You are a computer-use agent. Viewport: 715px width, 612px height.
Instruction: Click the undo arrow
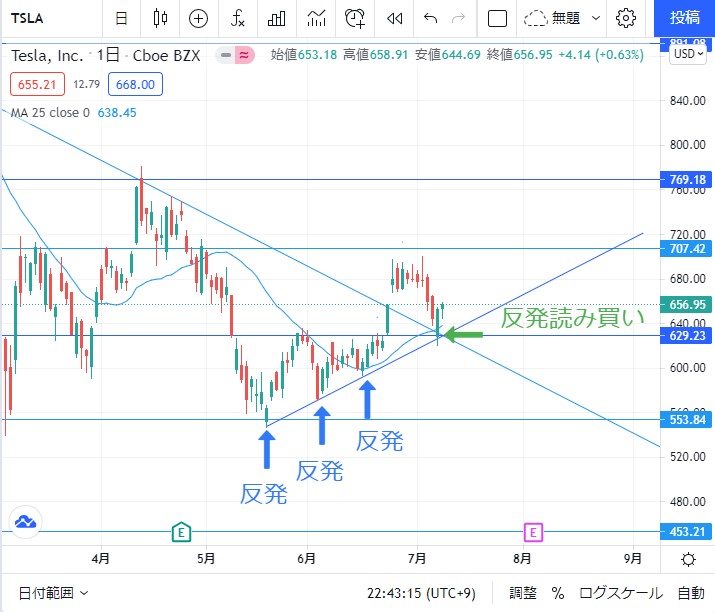[x=431, y=18]
